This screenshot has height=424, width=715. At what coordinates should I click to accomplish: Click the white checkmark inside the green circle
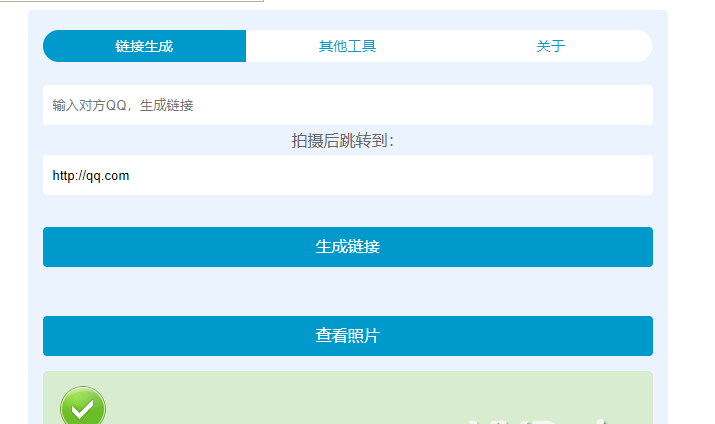(x=83, y=408)
